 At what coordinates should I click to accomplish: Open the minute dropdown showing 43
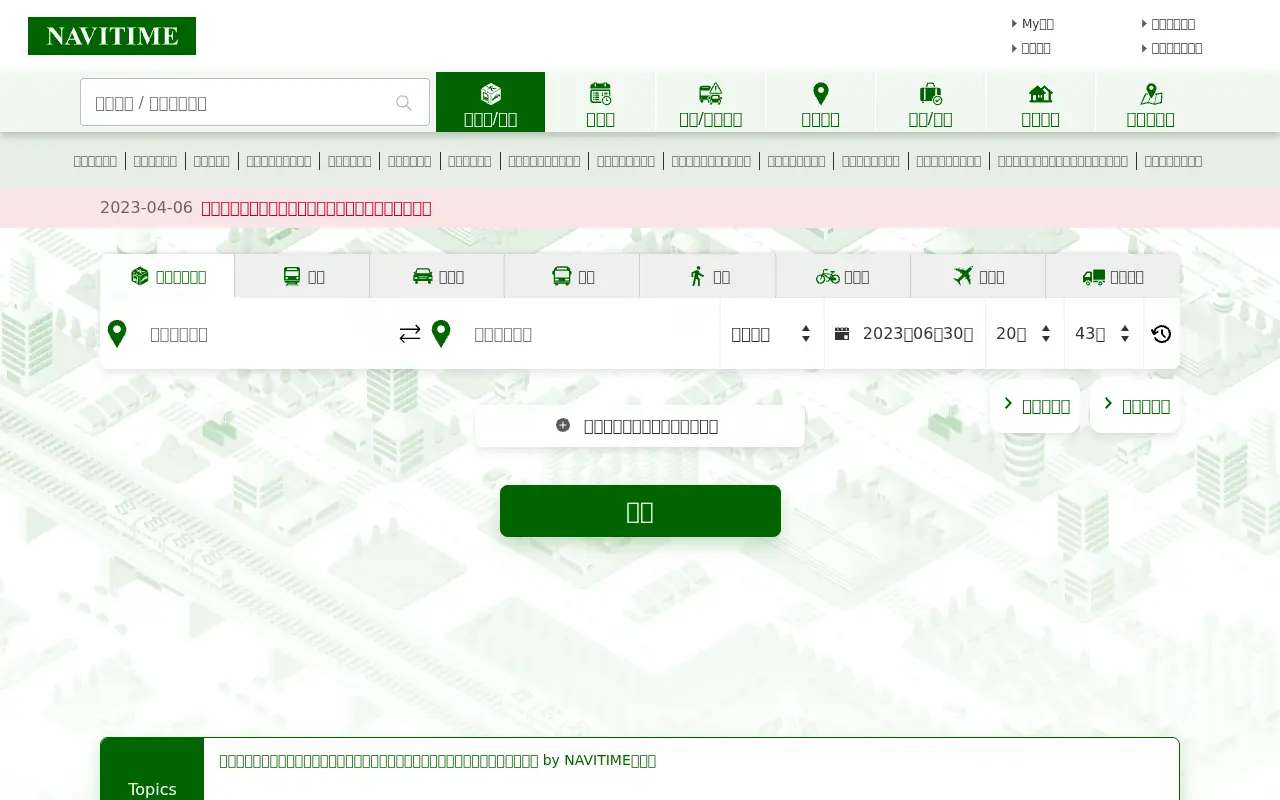1104,334
